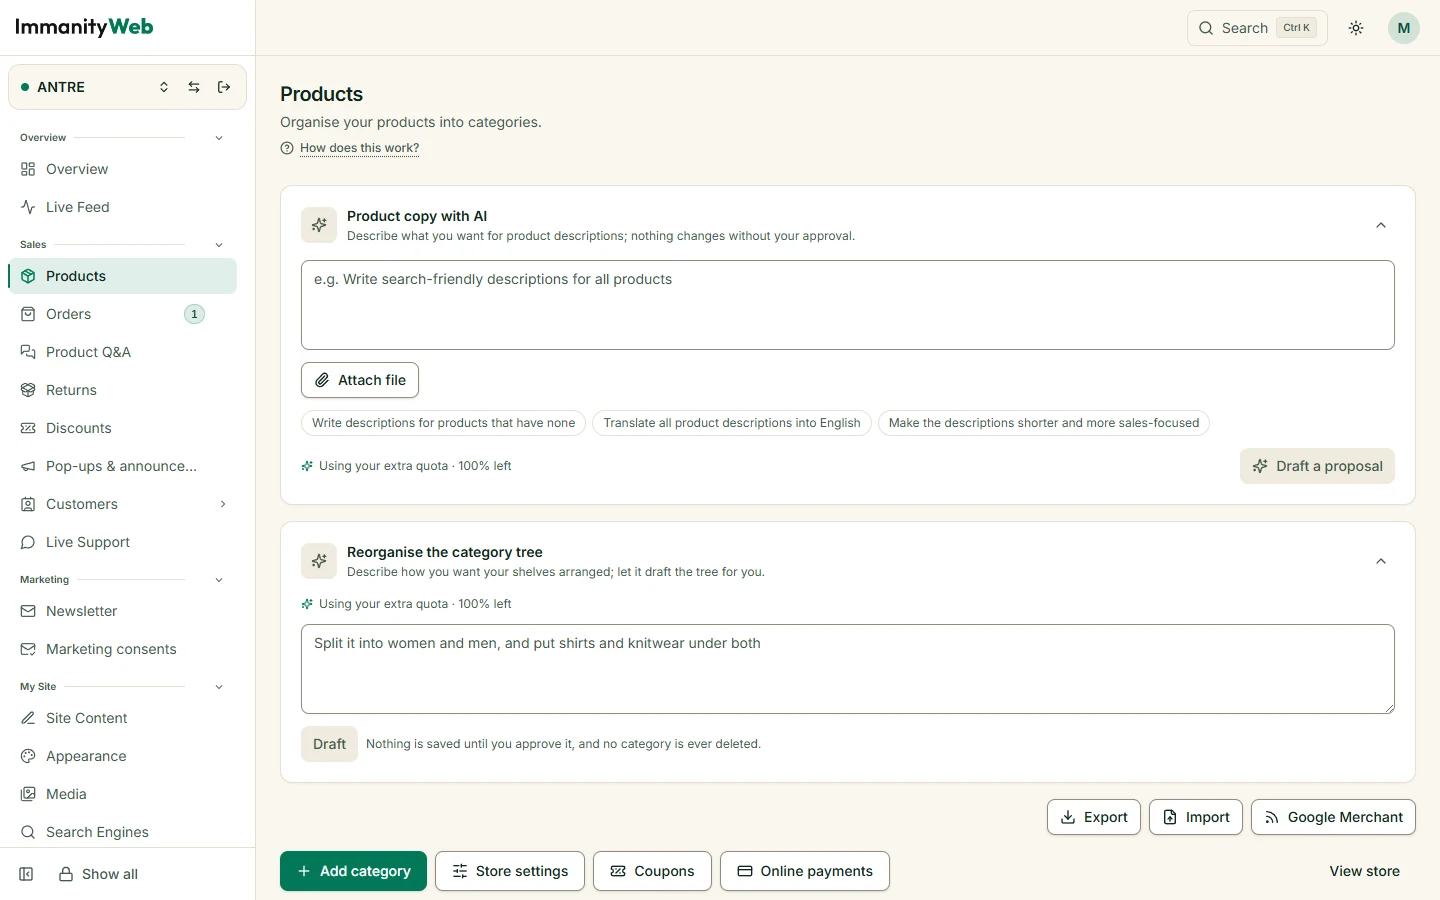Open Live Support in the sidebar
Viewport: 1440px width, 900px height.
(x=122, y=542)
